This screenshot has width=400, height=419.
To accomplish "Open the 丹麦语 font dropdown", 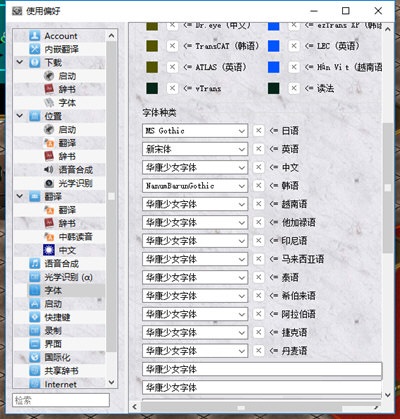I will click(x=195, y=351).
